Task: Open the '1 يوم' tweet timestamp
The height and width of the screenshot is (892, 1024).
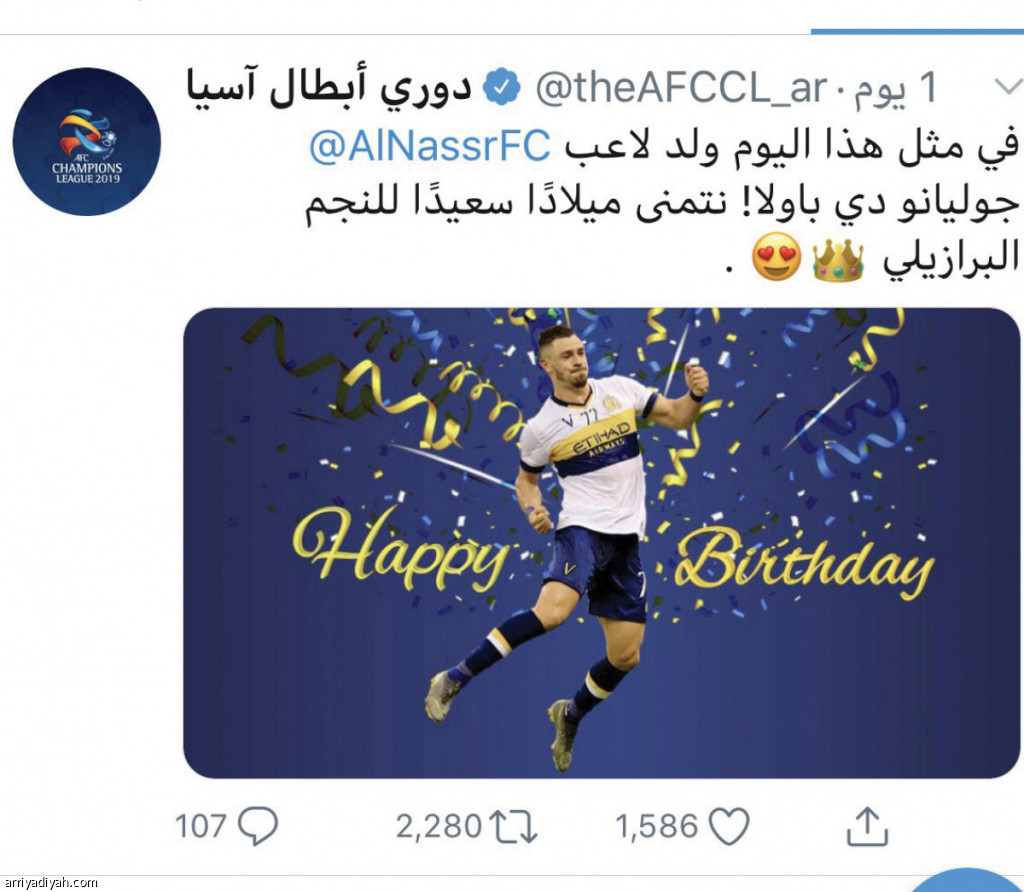Action: 897,88
